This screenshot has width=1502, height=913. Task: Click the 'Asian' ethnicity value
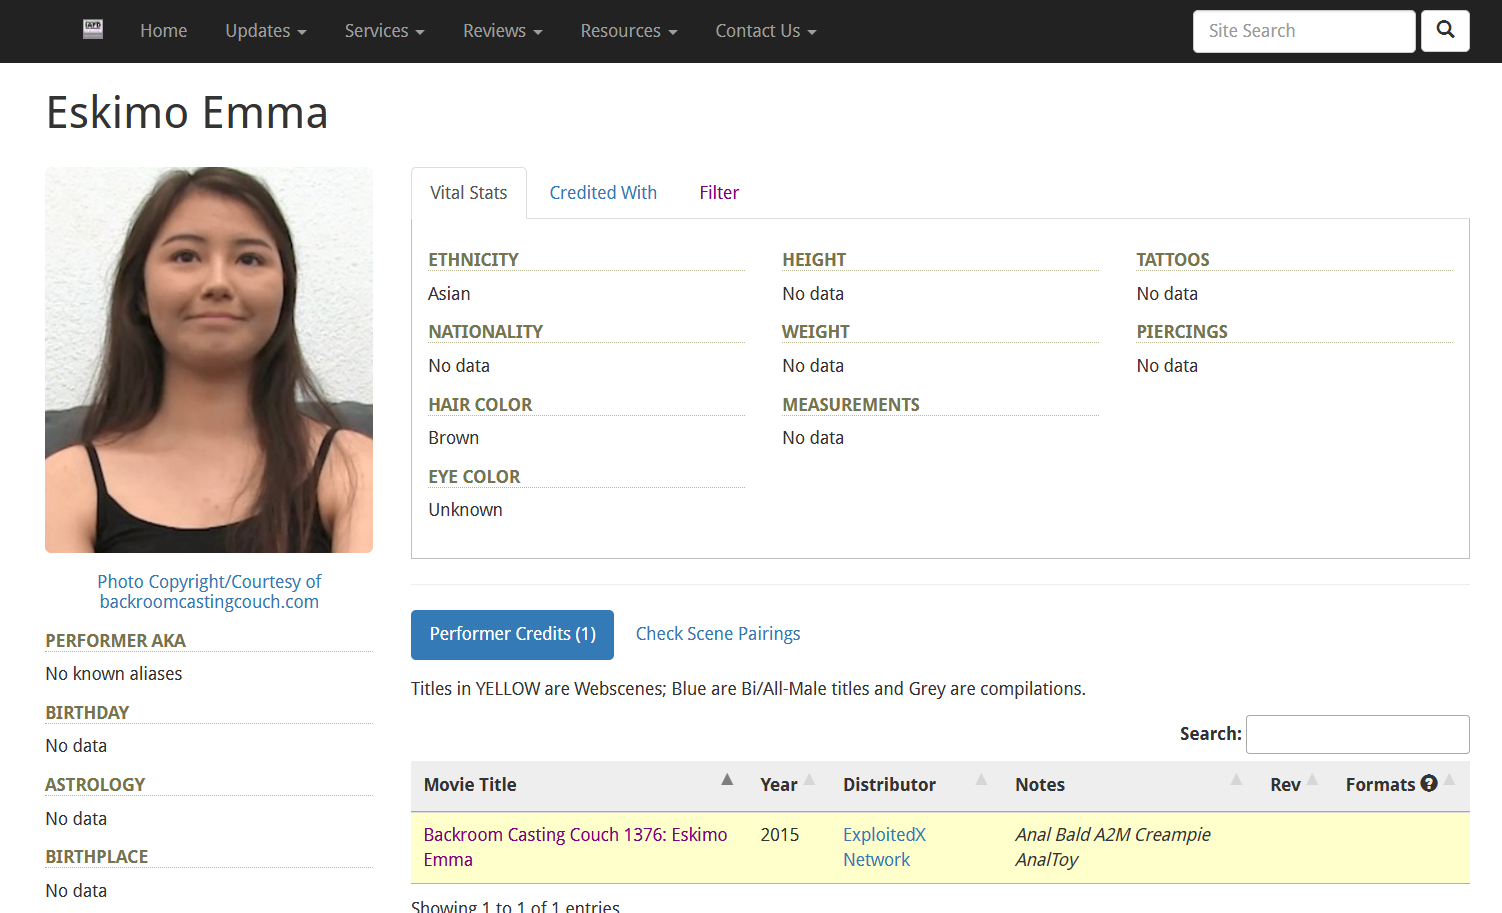tap(449, 294)
